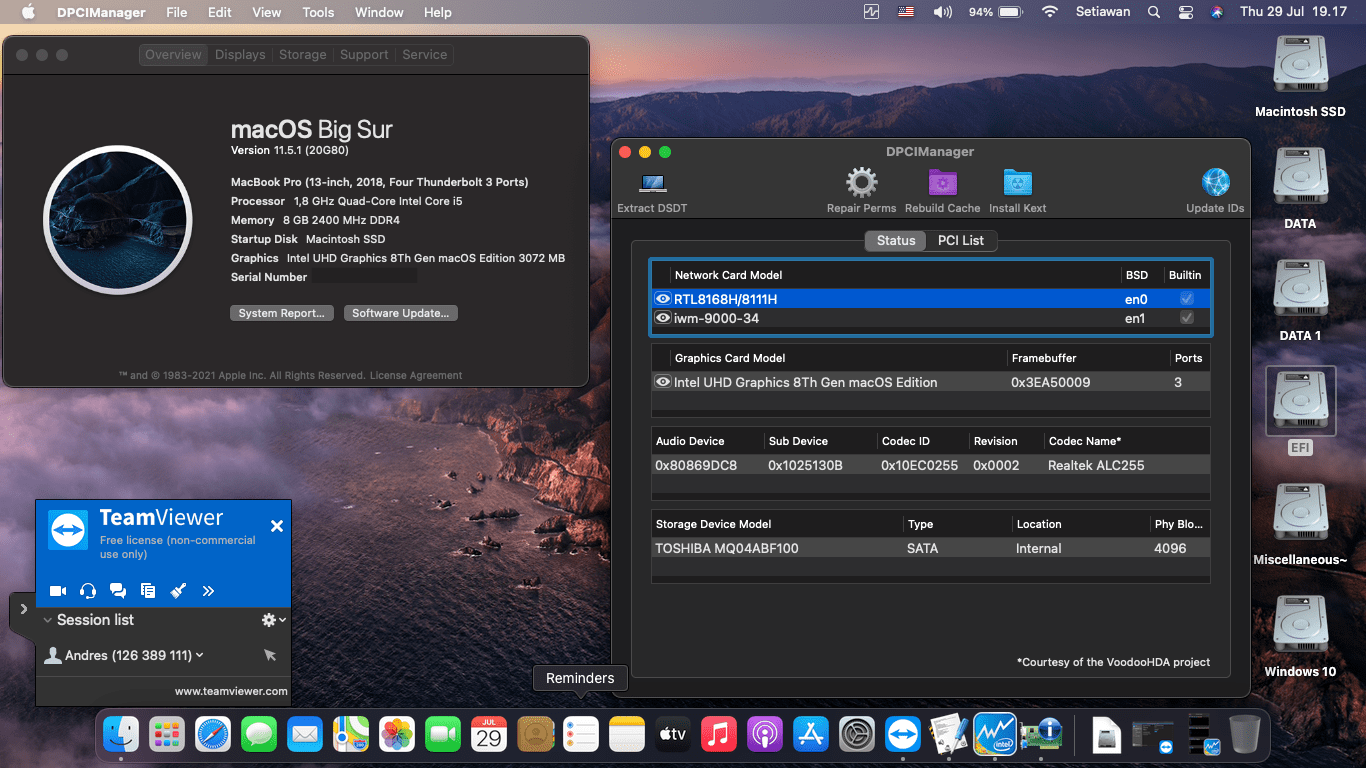This screenshot has width=1366, height=768.
Task: Open Intel Power Gadget in Dock
Action: [x=995, y=736]
